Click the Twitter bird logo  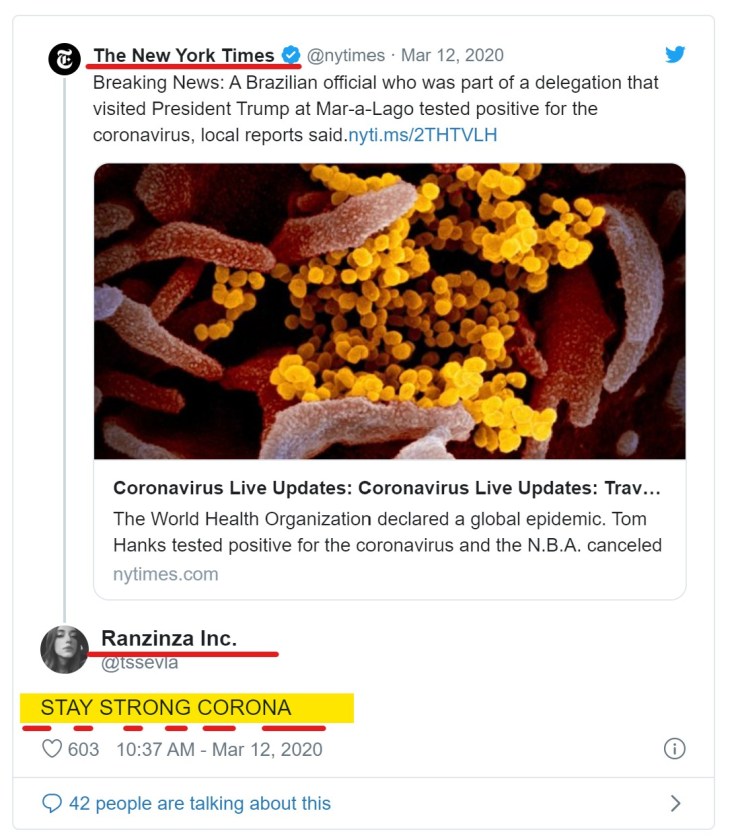click(675, 55)
